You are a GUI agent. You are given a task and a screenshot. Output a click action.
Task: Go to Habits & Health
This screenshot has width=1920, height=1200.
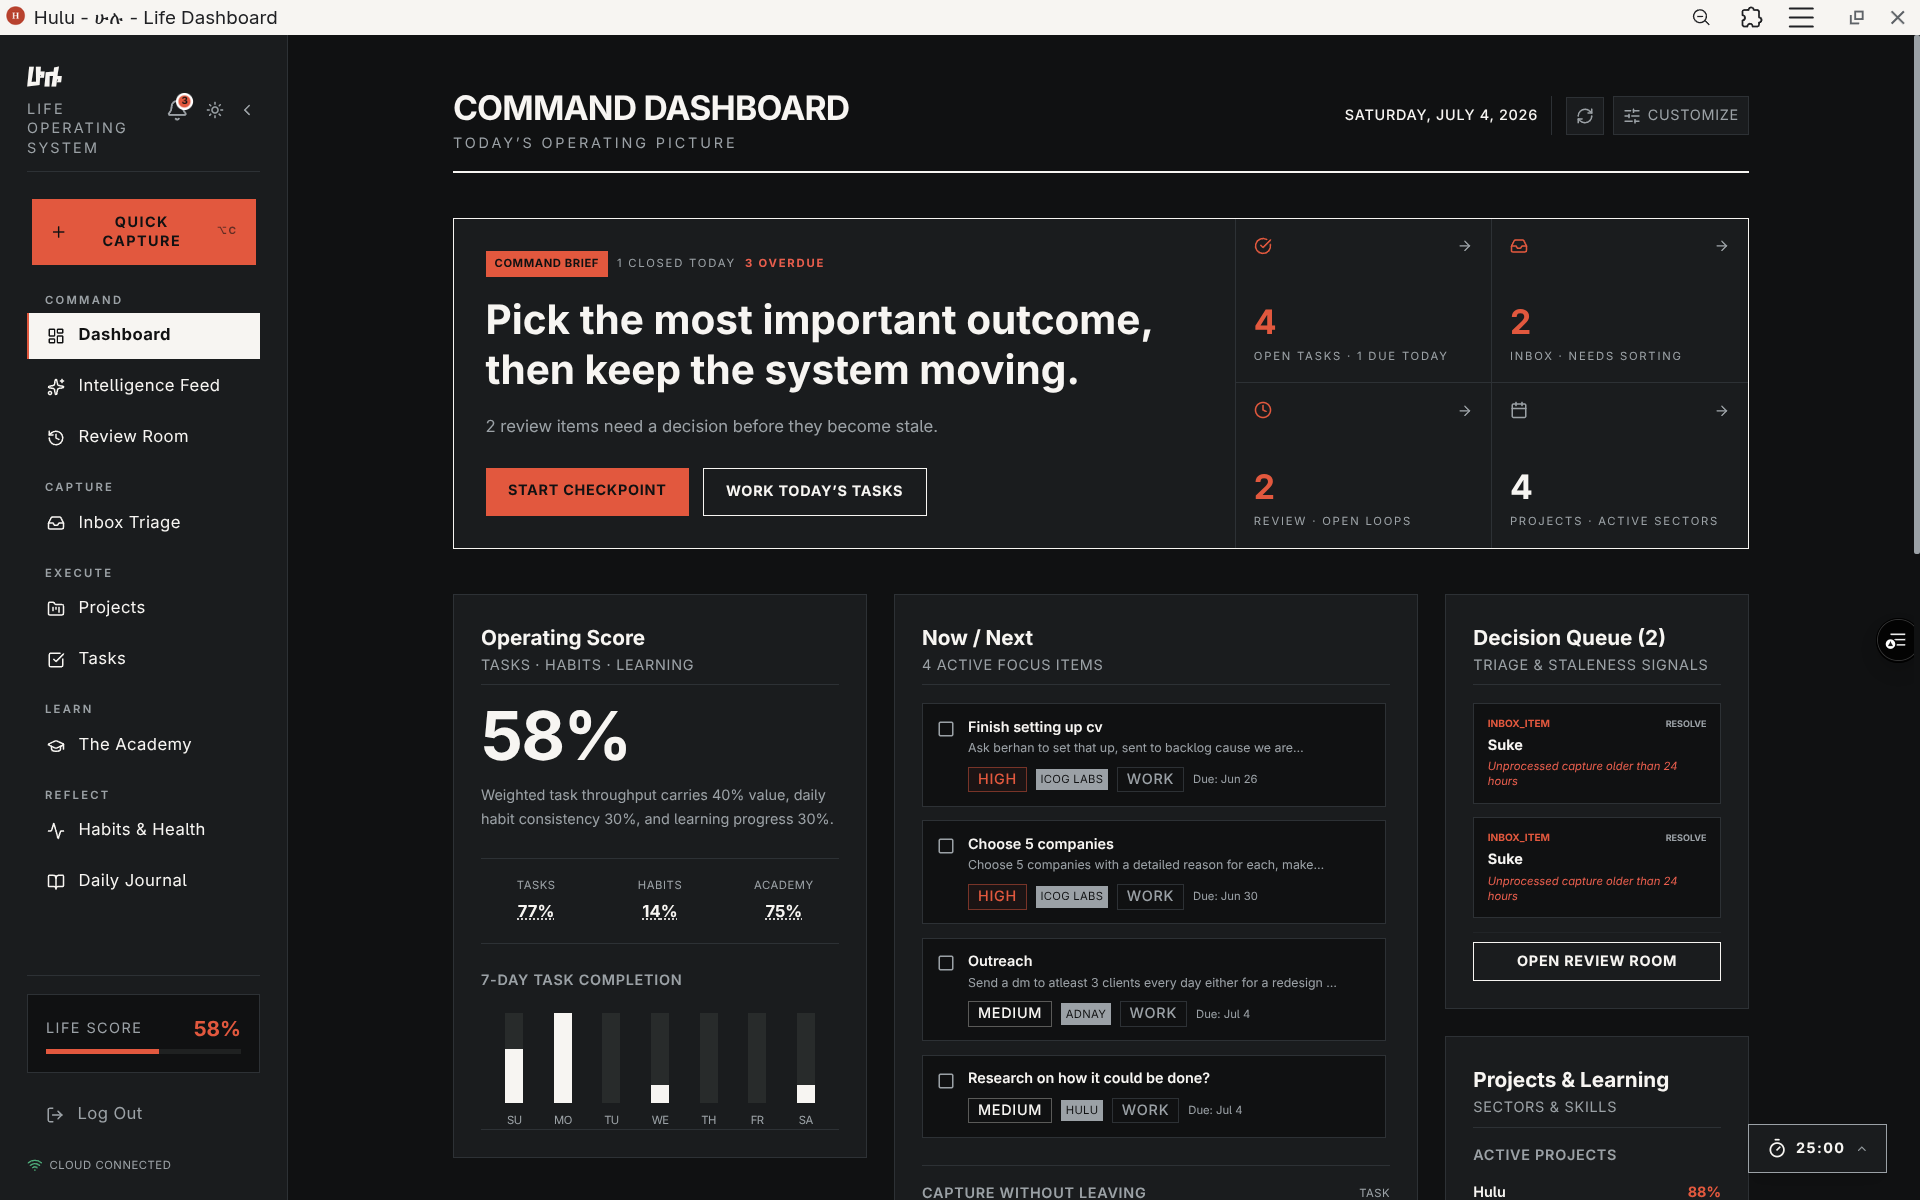tap(144, 830)
